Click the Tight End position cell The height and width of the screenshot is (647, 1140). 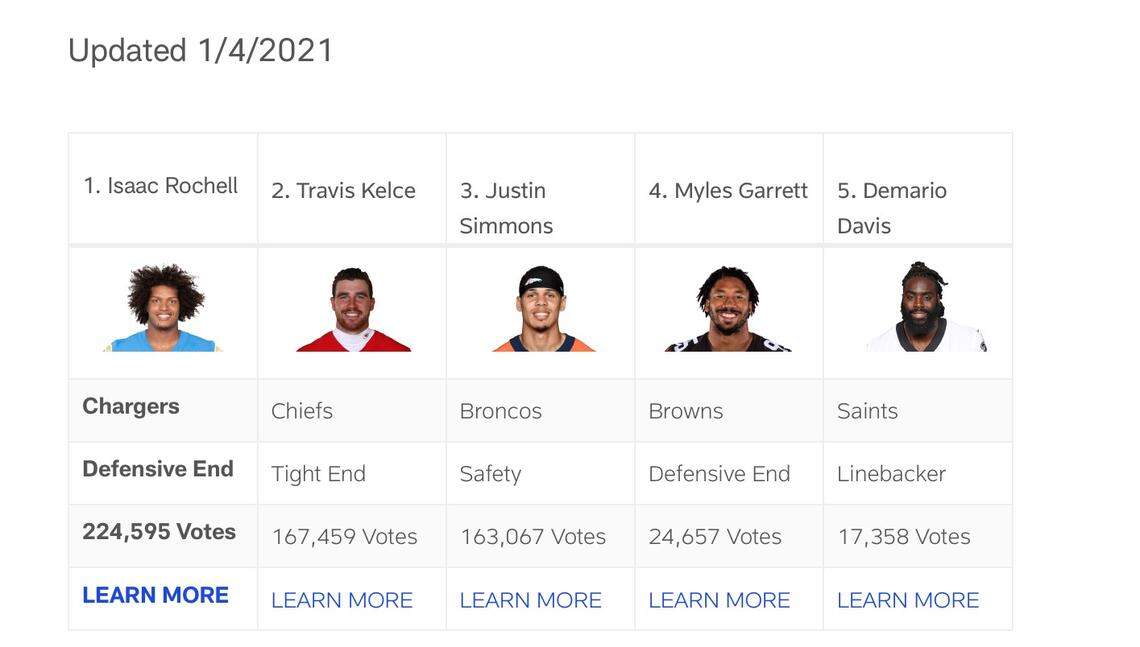pos(318,474)
